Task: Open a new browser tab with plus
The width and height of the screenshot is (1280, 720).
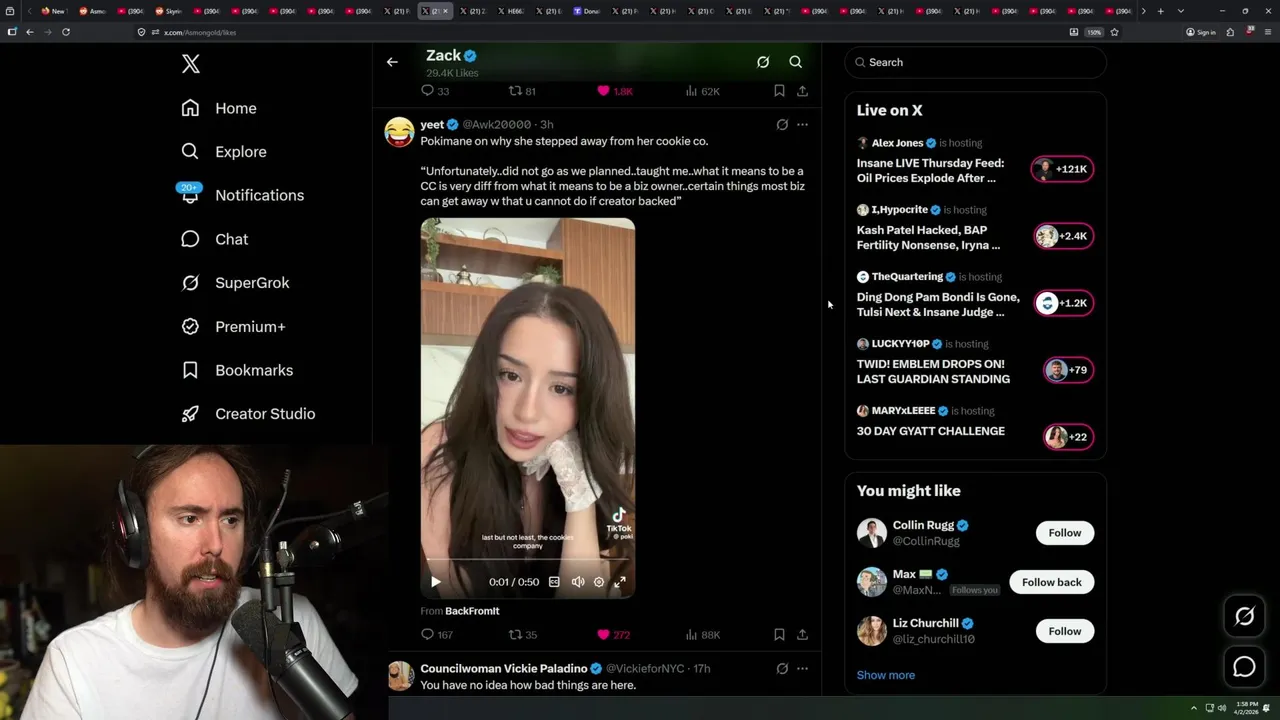Action: [x=1160, y=11]
